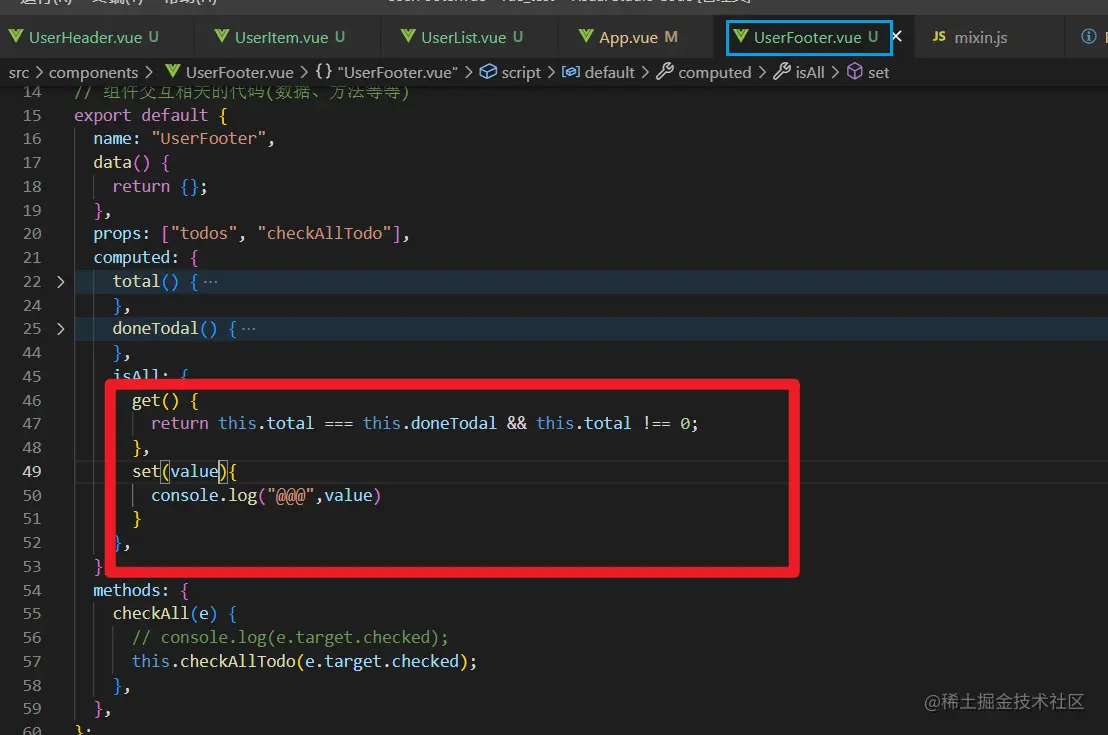1108x735 pixels.
Task: Click the 'src' breadcrumb segment
Action: click(x=19, y=73)
